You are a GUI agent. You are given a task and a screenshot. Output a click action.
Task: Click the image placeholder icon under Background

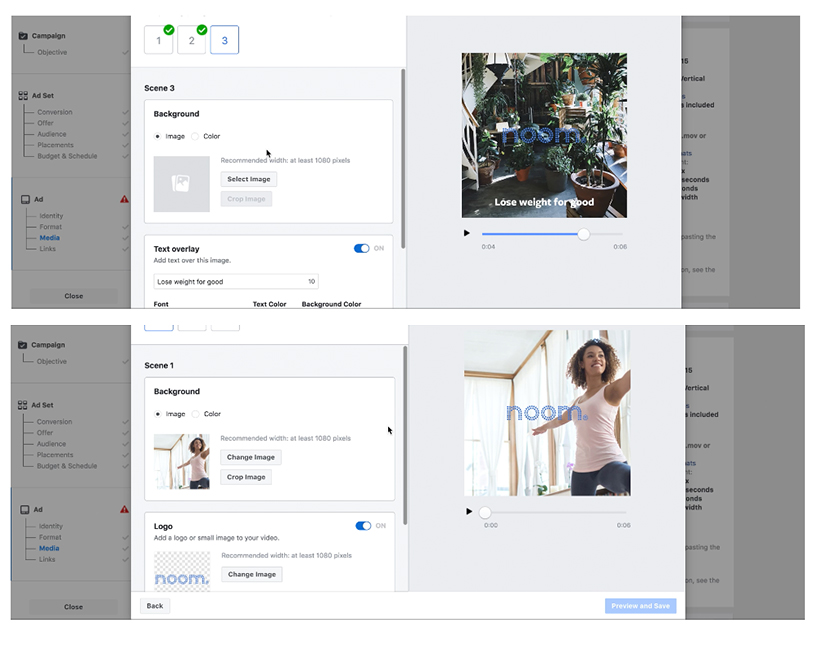[181, 180]
